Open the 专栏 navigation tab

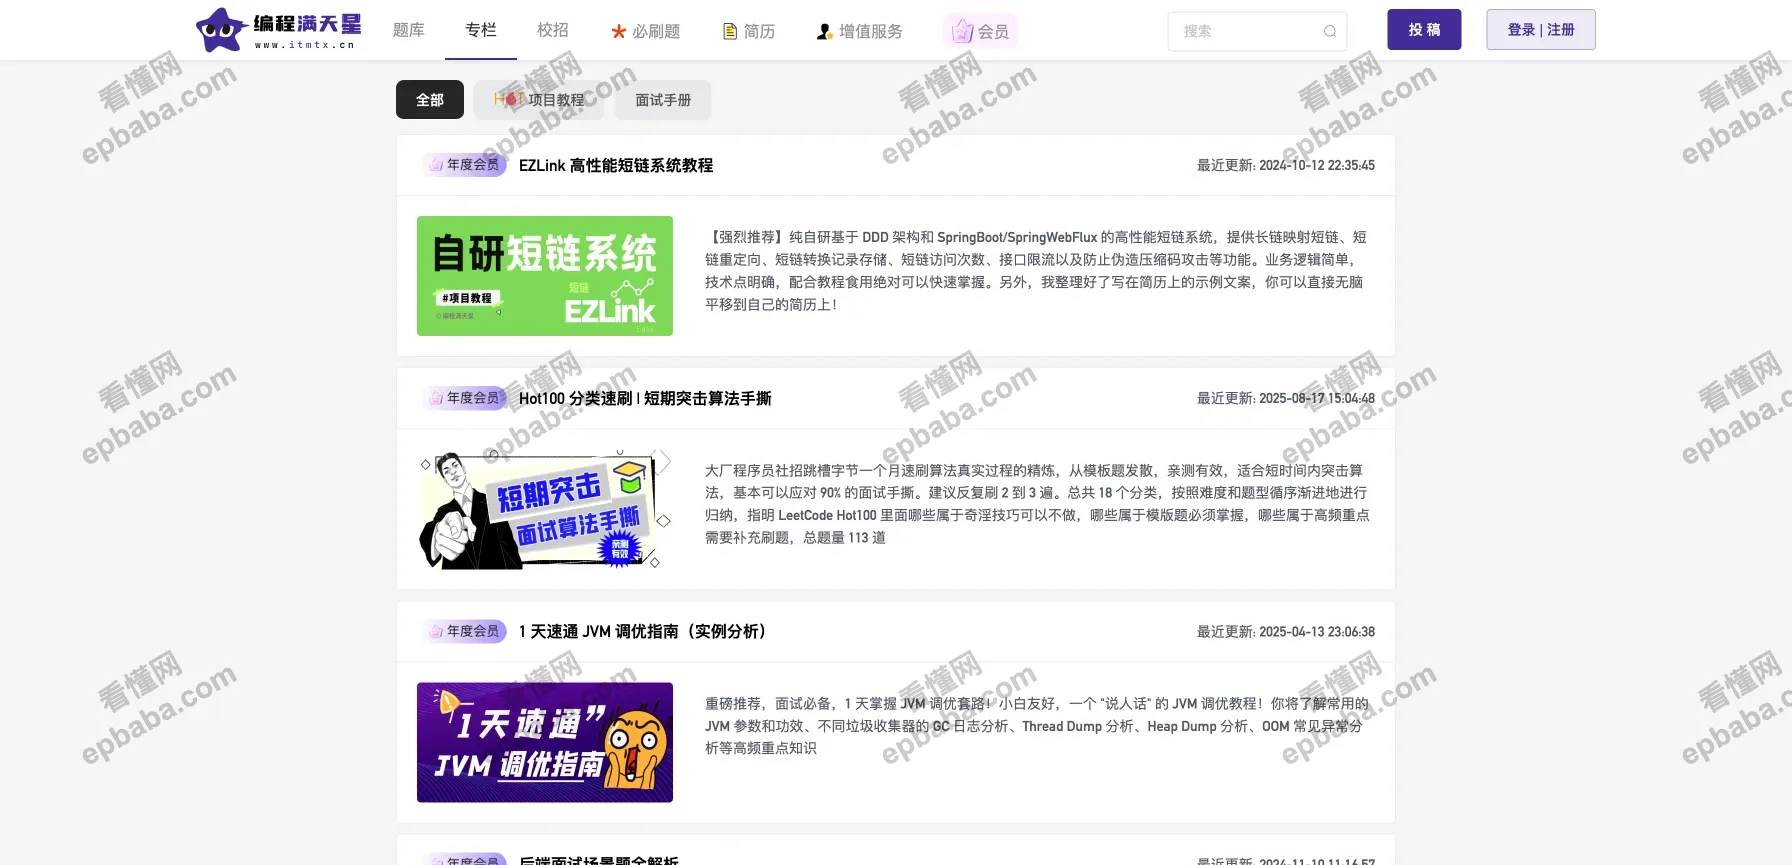point(481,30)
